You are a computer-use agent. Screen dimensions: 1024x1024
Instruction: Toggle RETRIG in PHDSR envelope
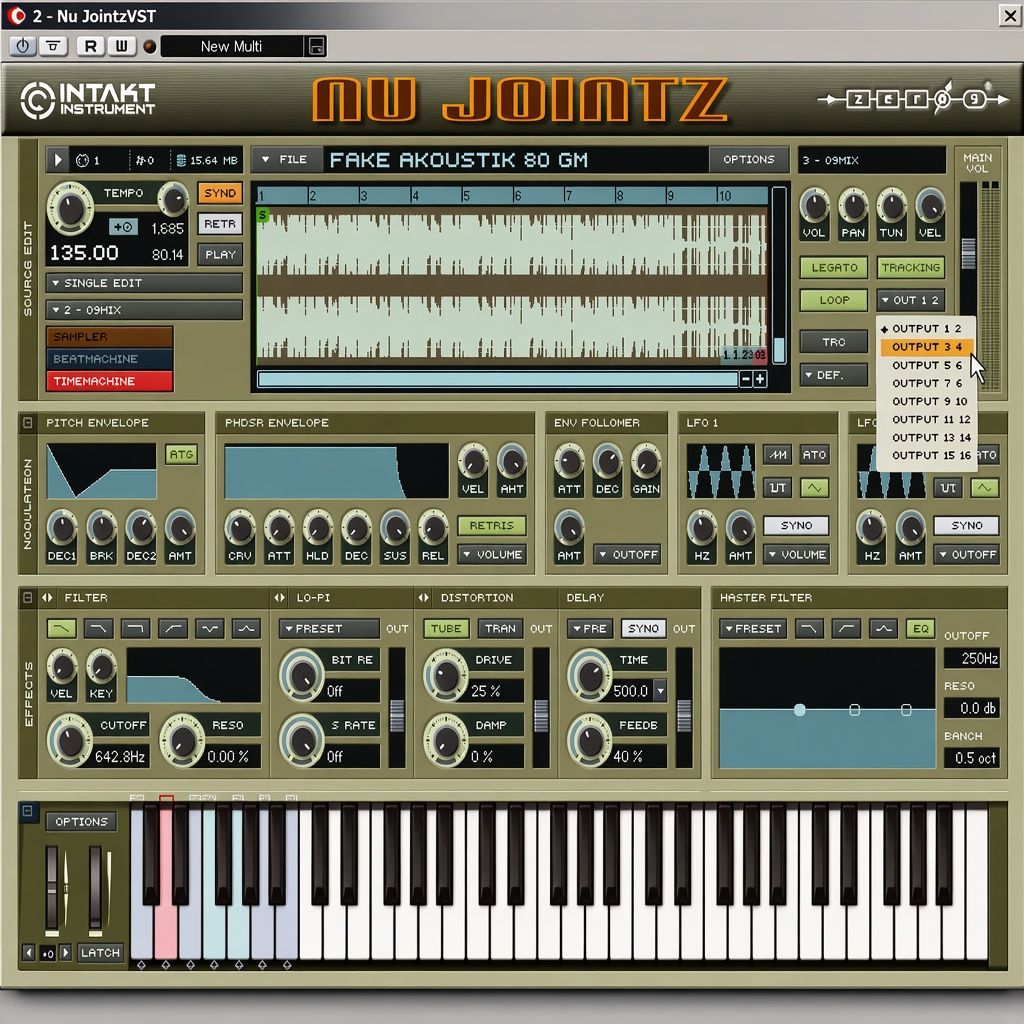click(x=491, y=526)
